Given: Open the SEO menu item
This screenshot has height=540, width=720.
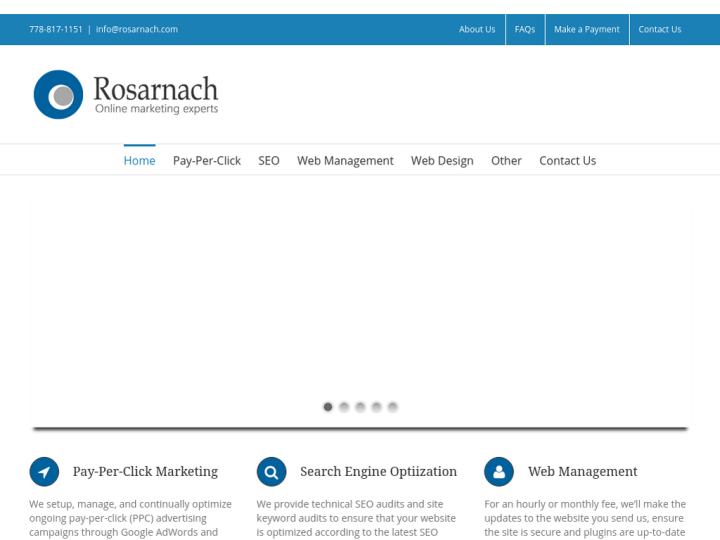Looking at the screenshot, I should pyautogui.click(x=269, y=160).
